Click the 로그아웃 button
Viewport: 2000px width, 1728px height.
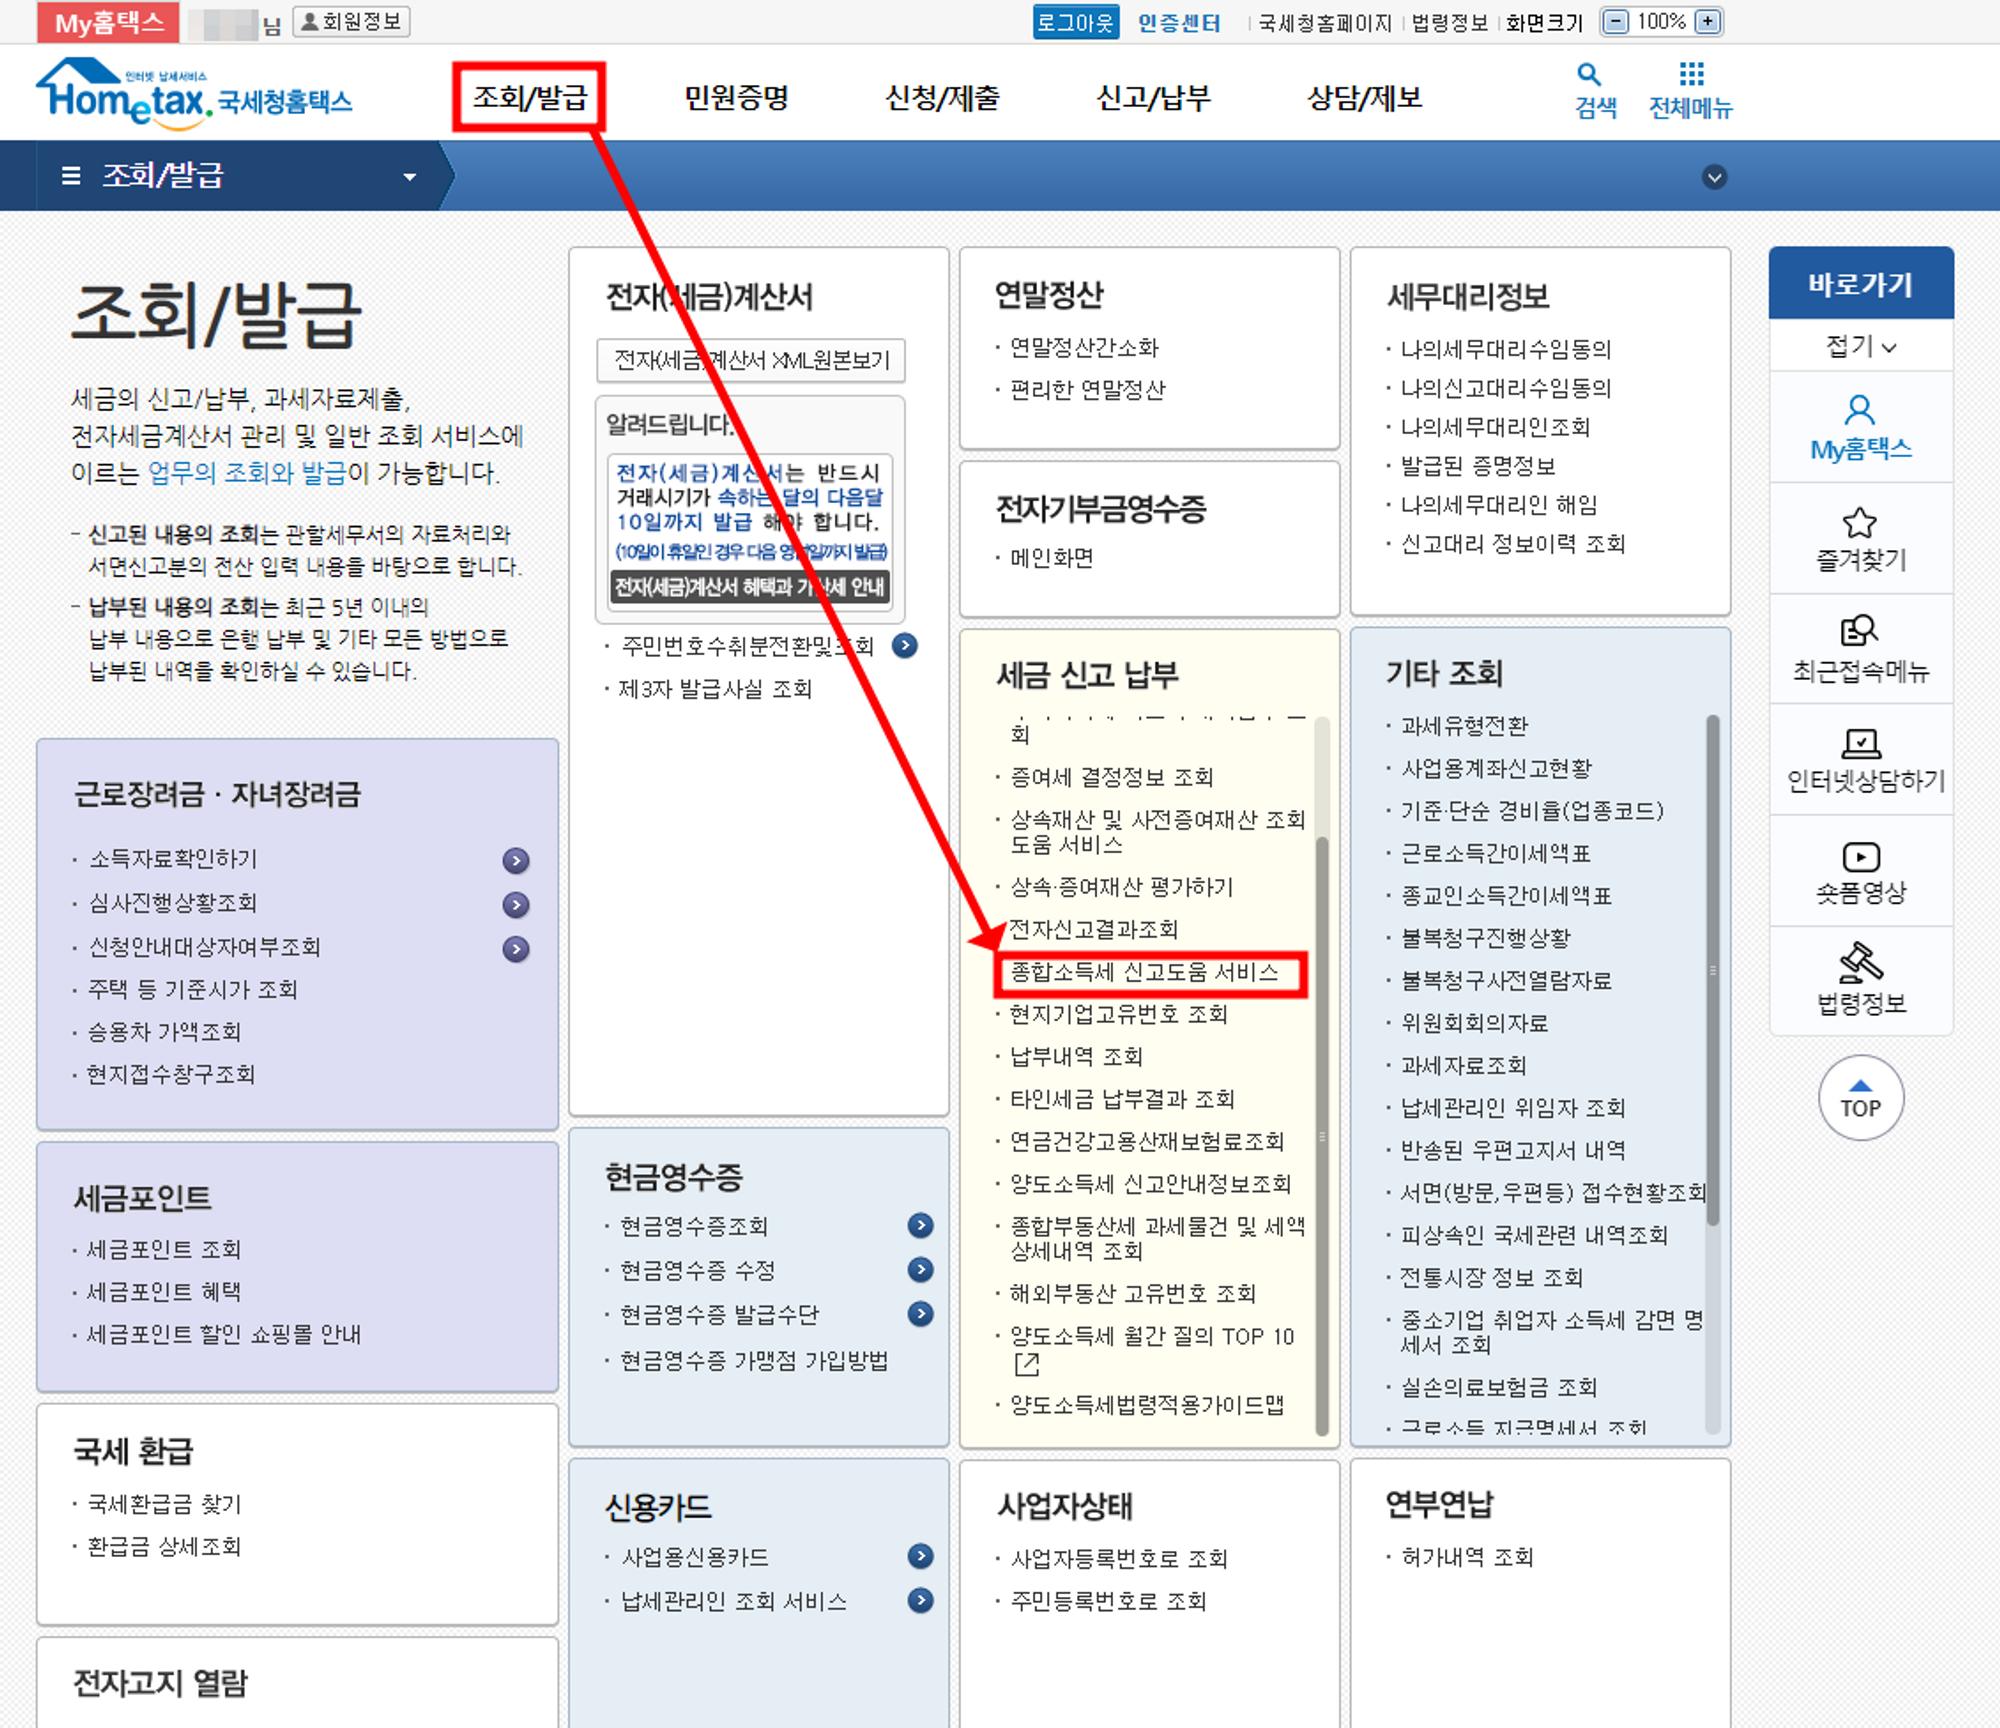pos(1075,22)
